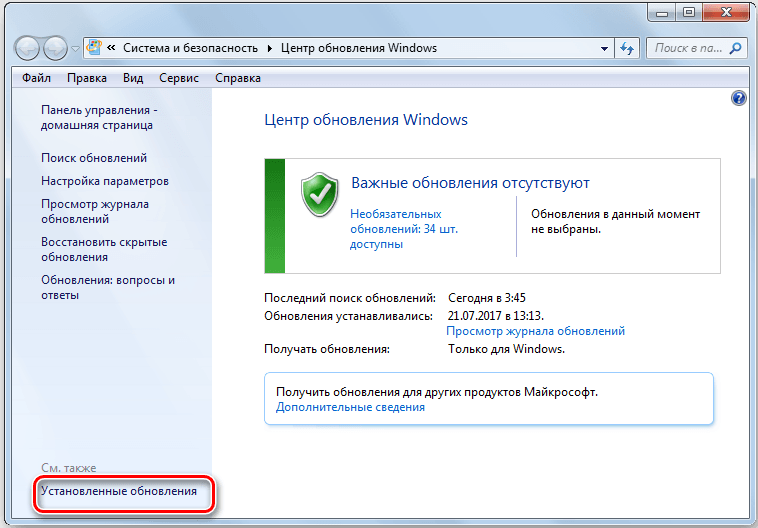
Task: Open 'Необязательных обновлений: 34 шт.' link
Action: point(404,229)
